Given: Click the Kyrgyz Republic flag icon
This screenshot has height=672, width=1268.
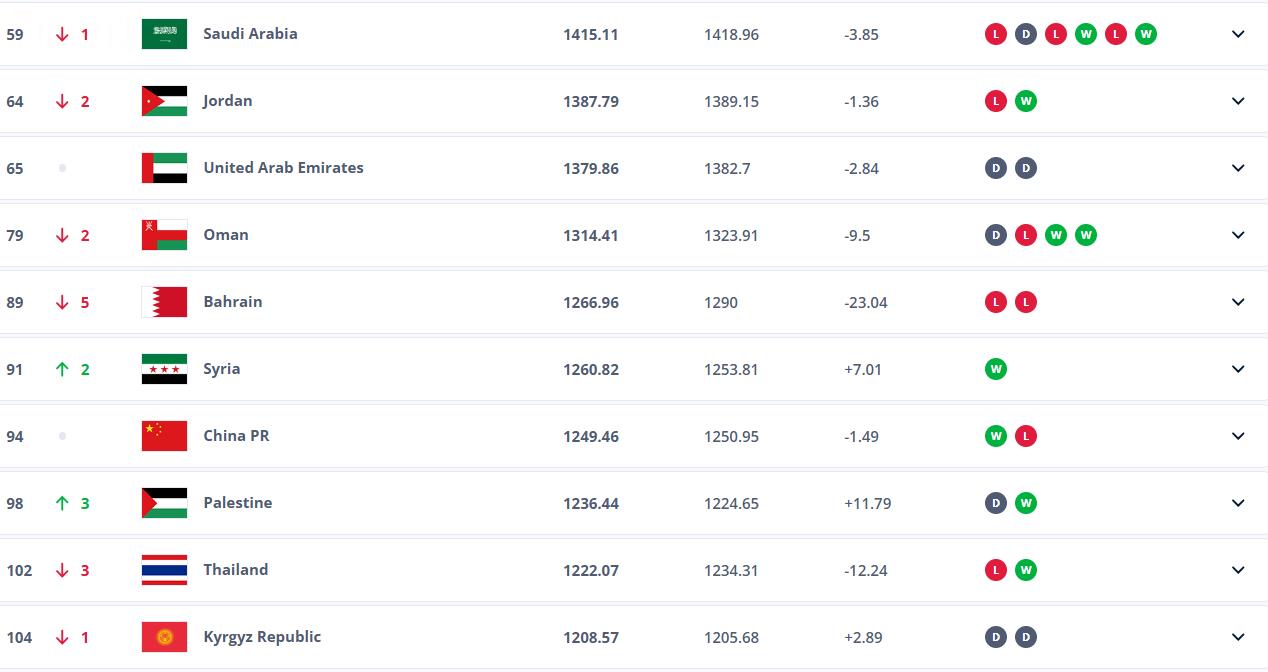Looking at the screenshot, I should [164, 637].
